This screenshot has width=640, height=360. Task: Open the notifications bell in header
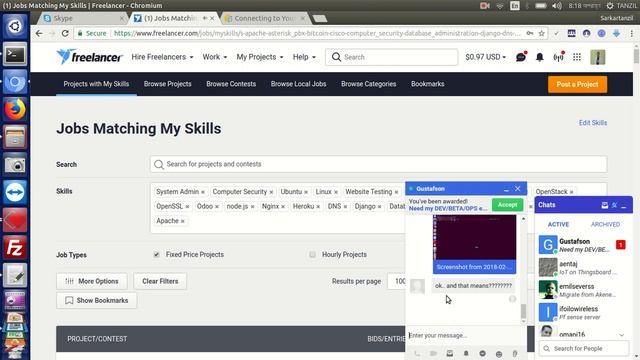coord(540,57)
